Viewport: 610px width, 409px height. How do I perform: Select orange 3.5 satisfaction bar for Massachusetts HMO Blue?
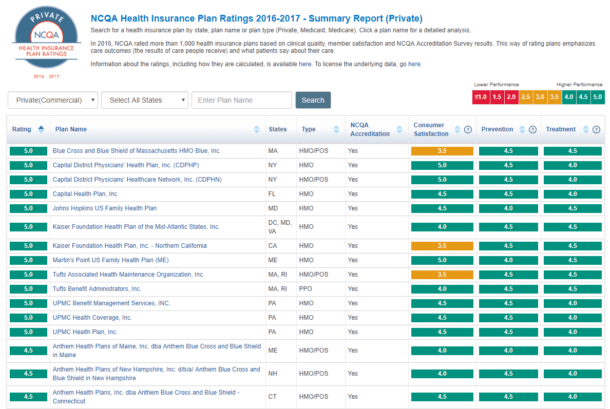coord(442,151)
